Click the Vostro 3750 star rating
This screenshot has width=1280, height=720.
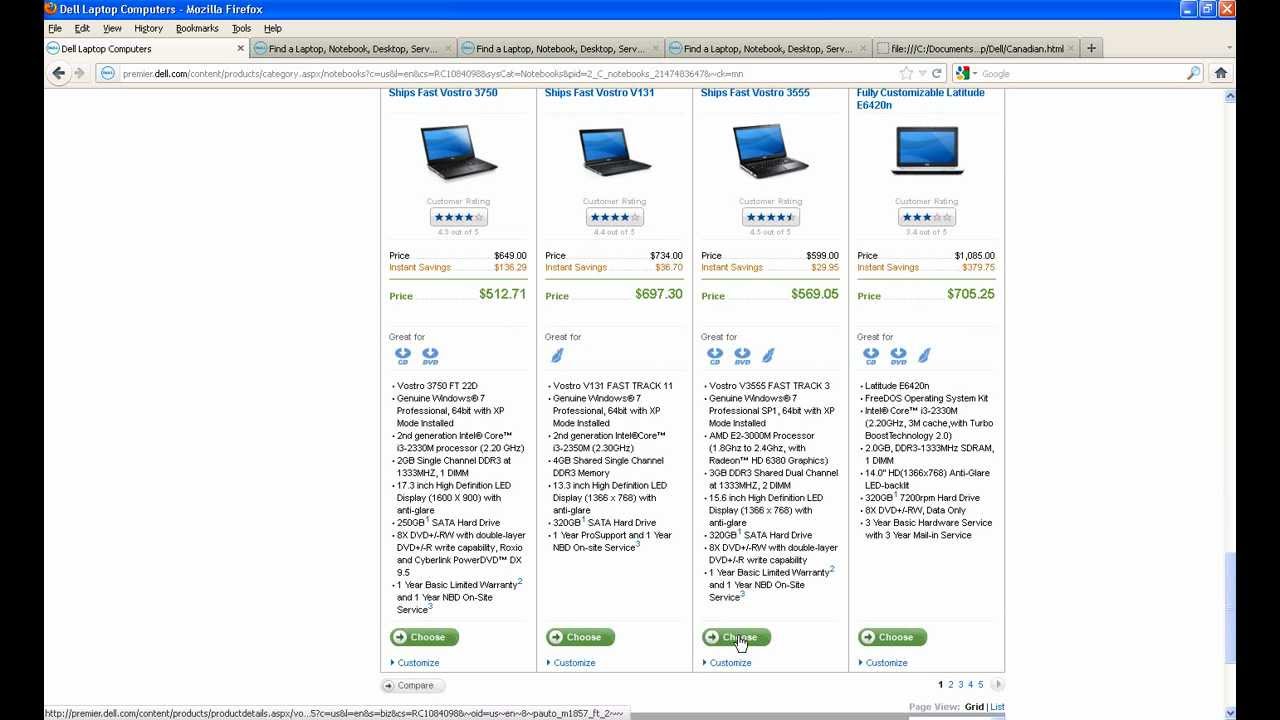tap(458, 217)
